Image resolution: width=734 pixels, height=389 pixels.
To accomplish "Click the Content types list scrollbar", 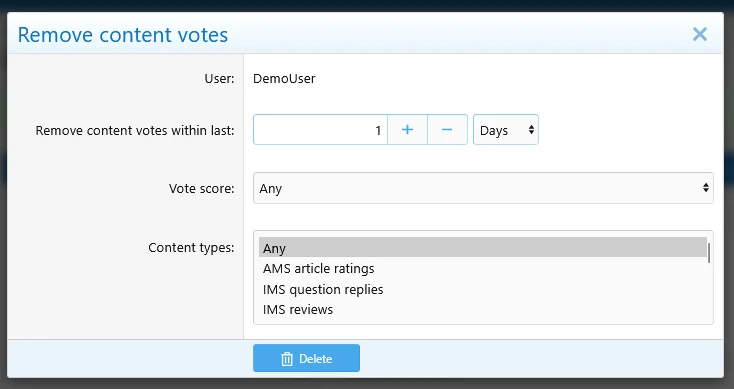I will pos(709,253).
